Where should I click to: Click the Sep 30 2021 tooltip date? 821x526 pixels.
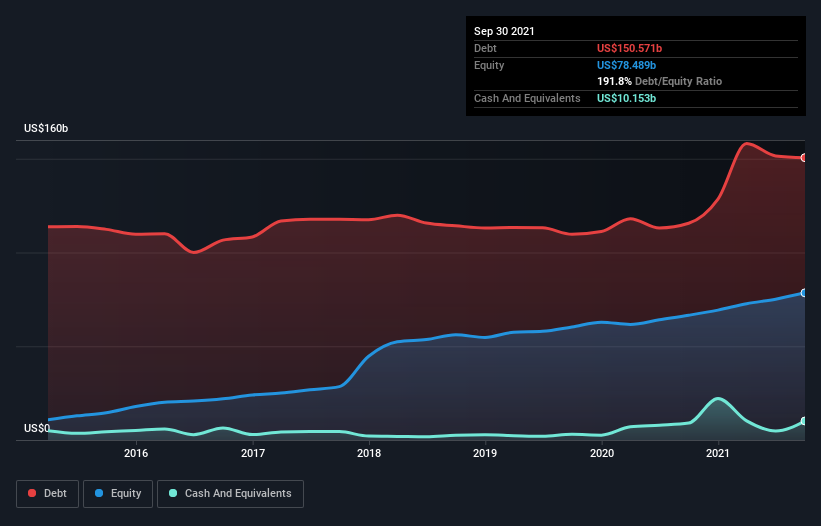[504, 31]
